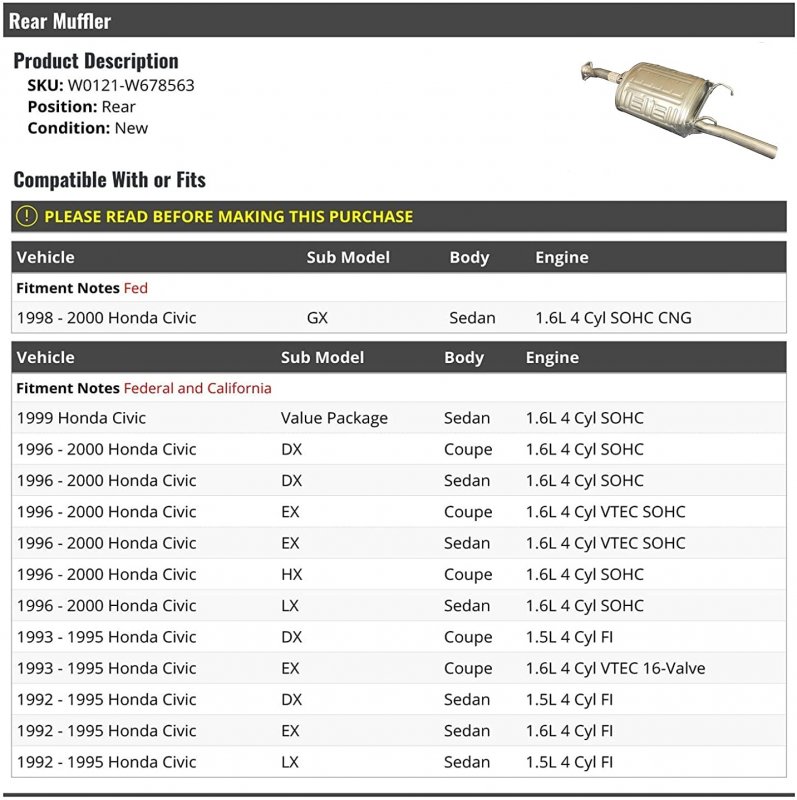The height and width of the screenshot is (800, 797).
Task: Click the red "Fed" fitment note
Action: 135,288
